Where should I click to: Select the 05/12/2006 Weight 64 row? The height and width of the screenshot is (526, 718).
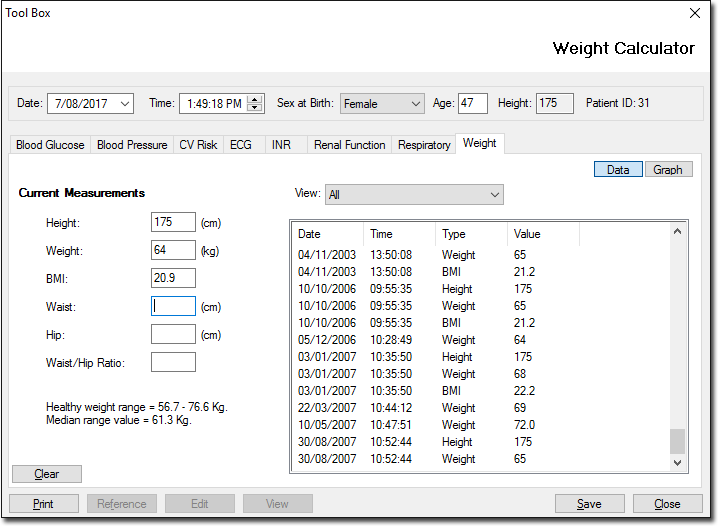(481, 340)
